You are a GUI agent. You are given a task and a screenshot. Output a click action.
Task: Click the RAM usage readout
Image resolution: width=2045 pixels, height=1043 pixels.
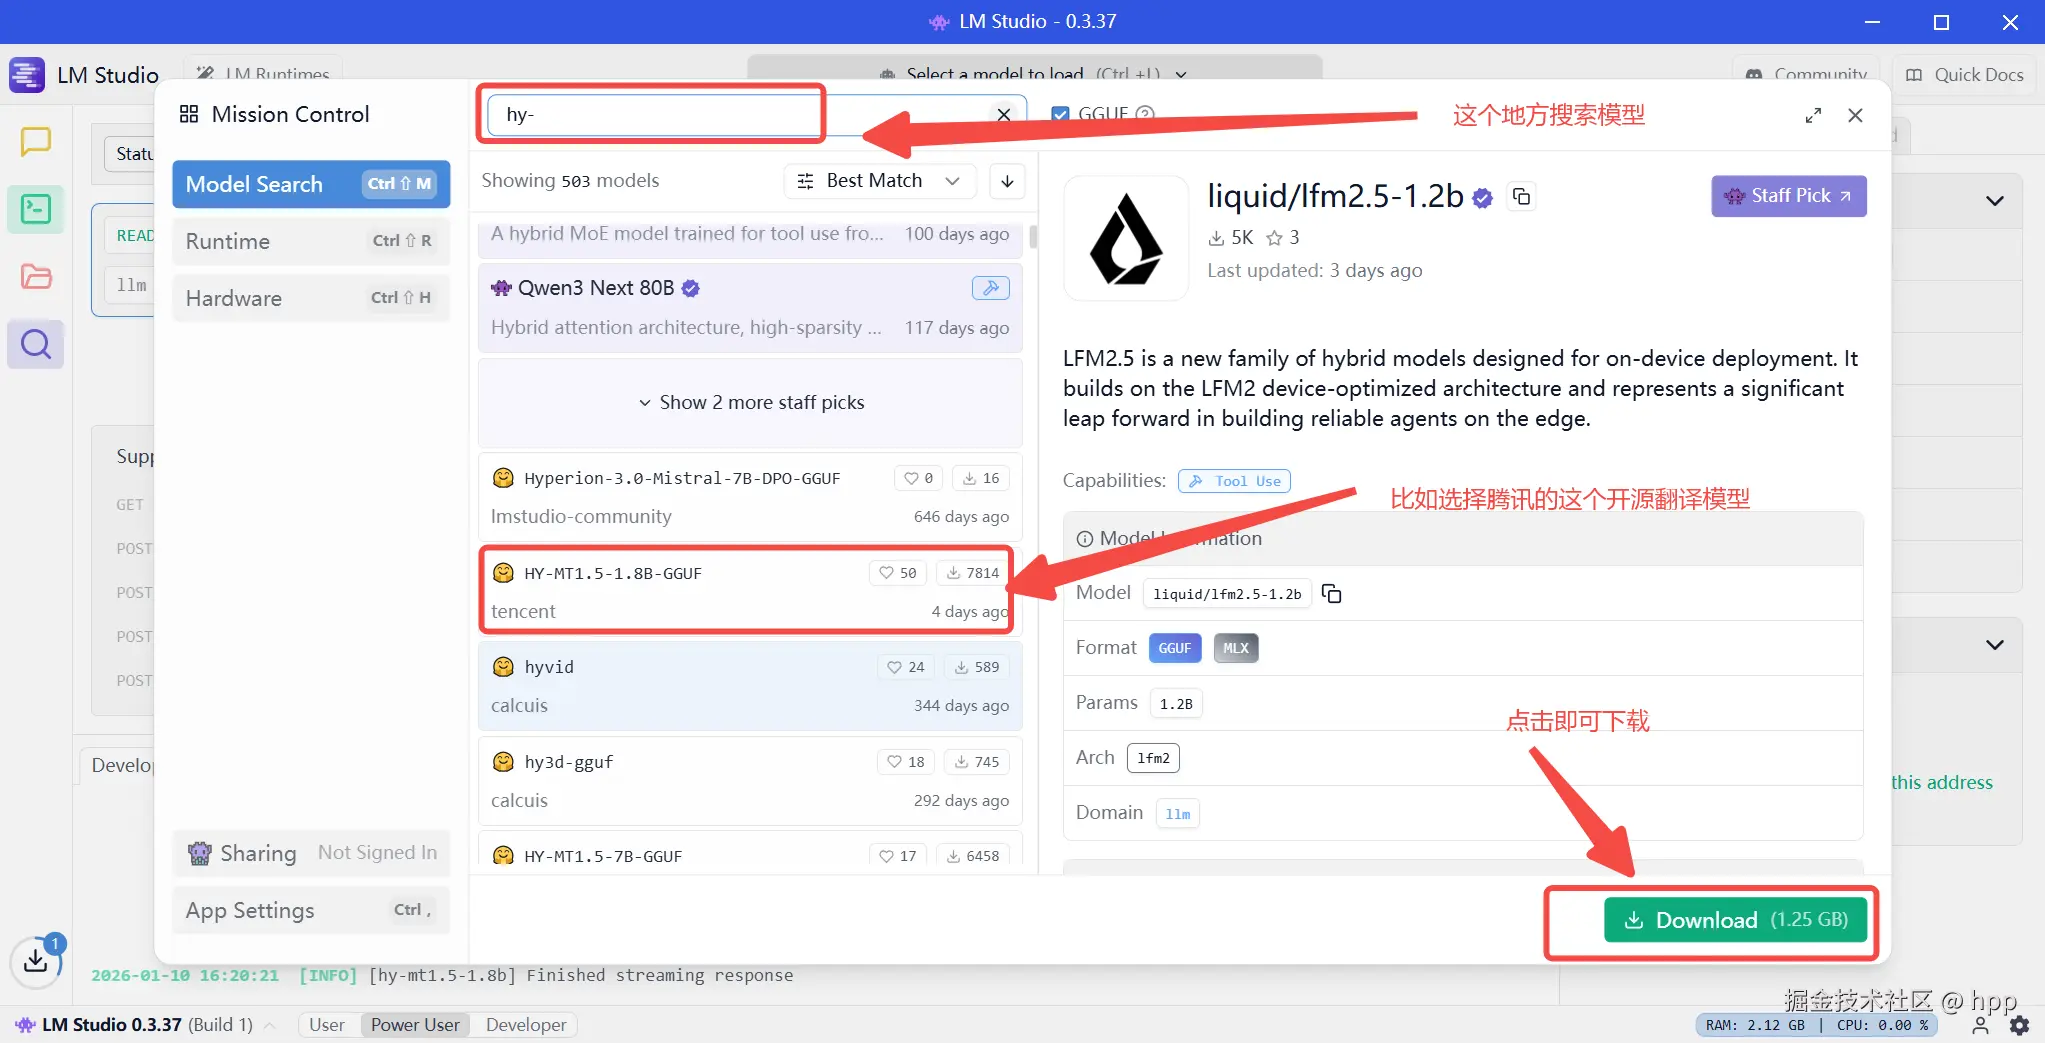pos(1755,1025)
